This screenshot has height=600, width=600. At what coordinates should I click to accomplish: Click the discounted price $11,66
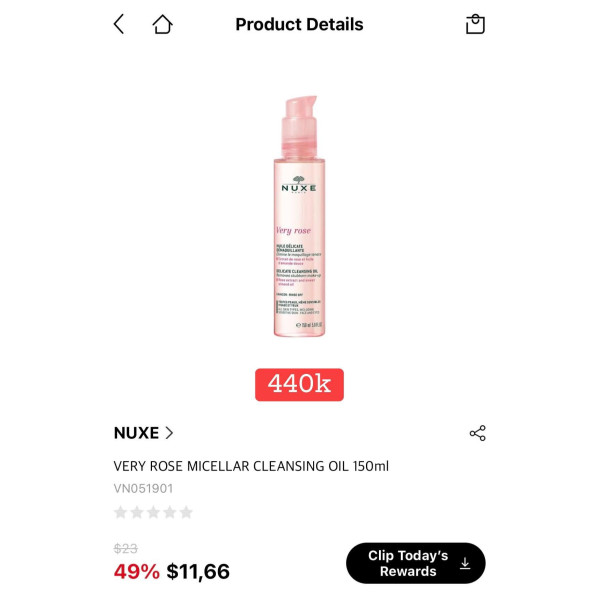tap(198, 571)
